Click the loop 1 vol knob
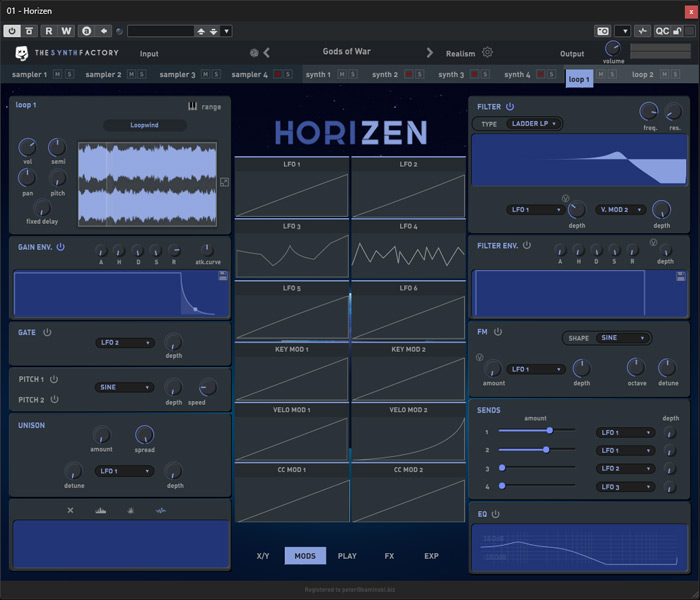This screenshot has height=600, width=700. point(28,147)
